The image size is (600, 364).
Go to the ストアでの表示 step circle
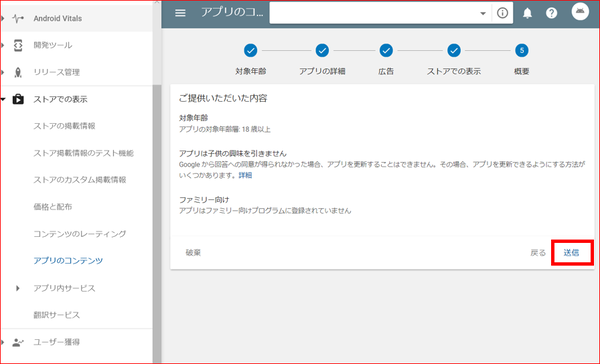click(454, 50)
